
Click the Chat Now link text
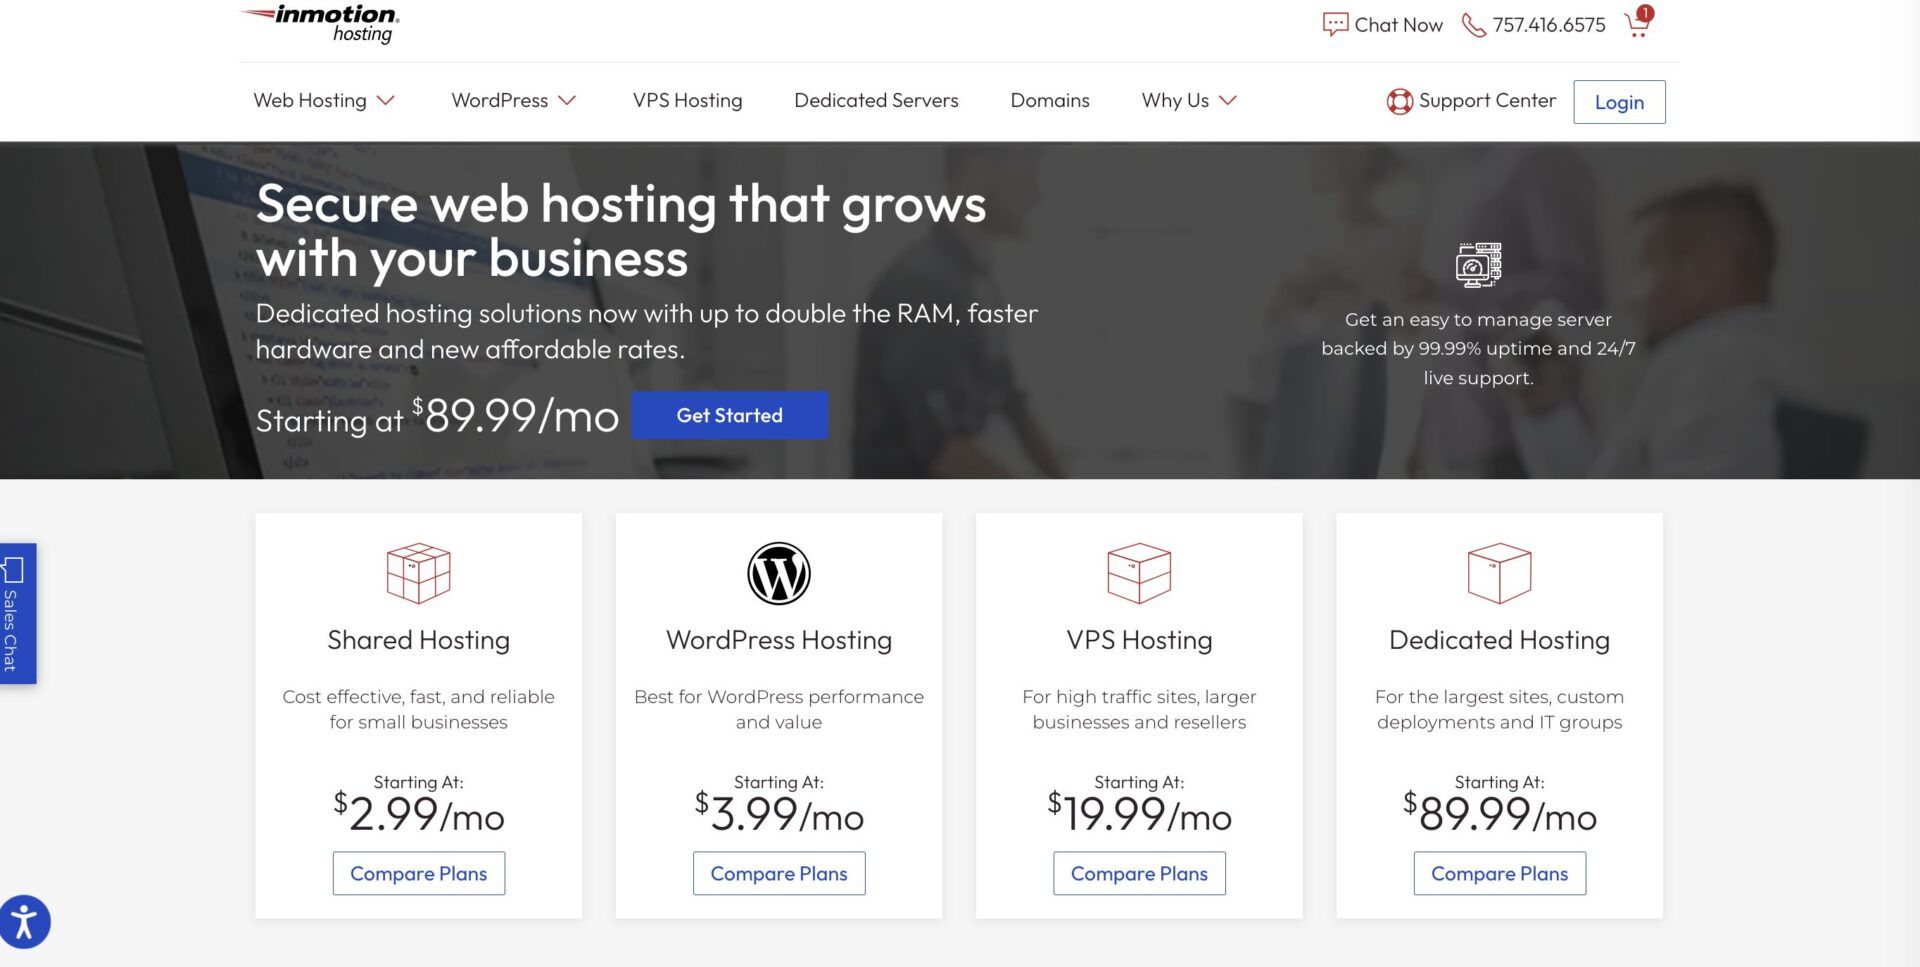pos(1398,25)
